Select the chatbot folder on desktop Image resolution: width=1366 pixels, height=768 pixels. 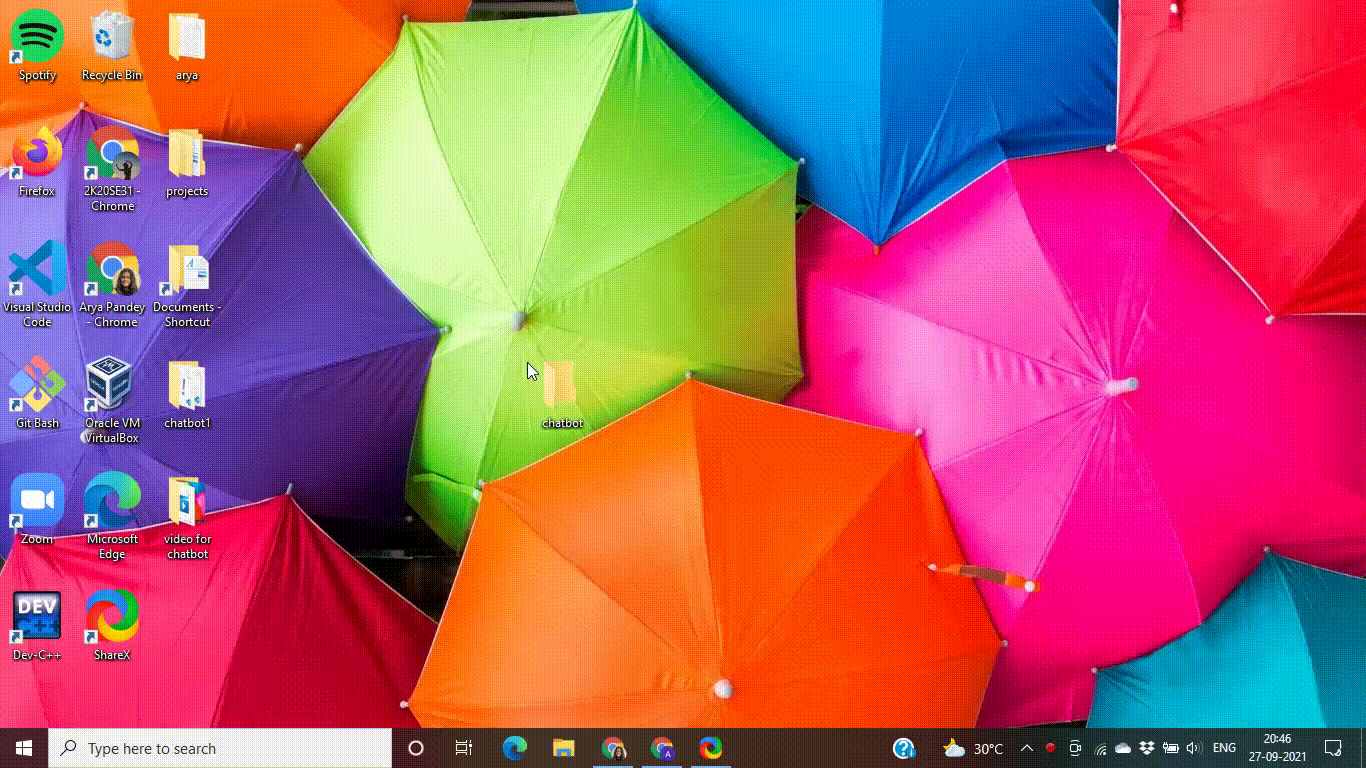(562, 395)
